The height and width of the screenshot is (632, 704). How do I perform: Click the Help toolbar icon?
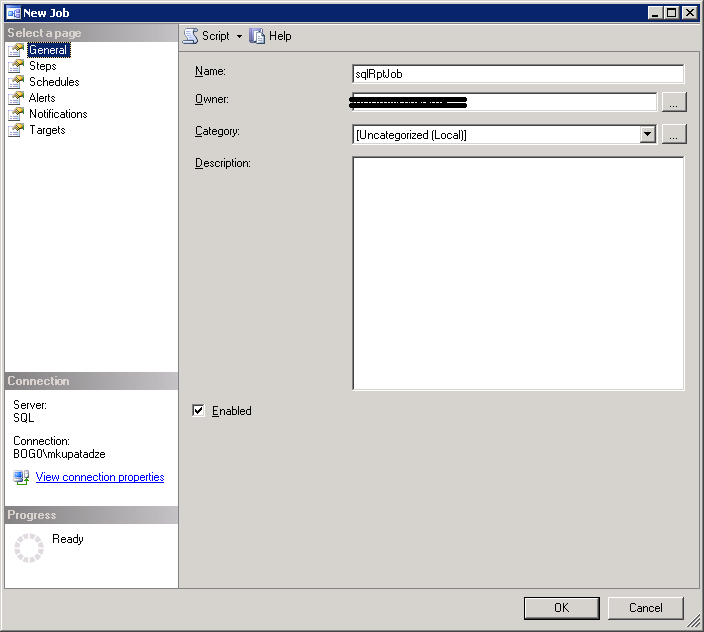tap(257, 36)
